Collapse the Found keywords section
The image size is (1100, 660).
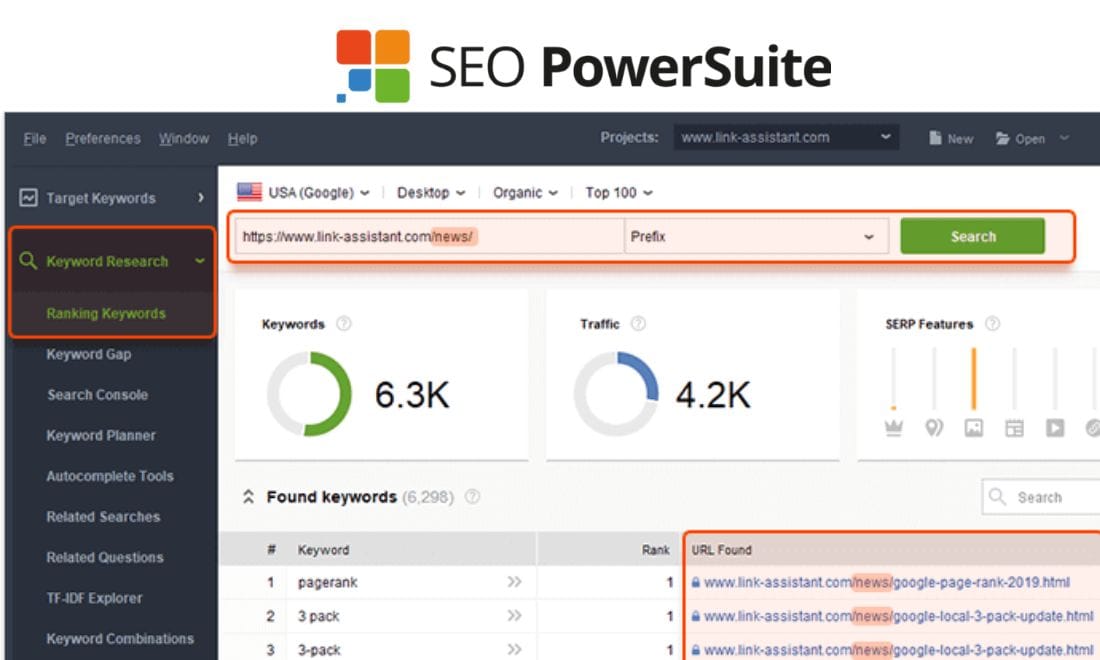[248, 496]
